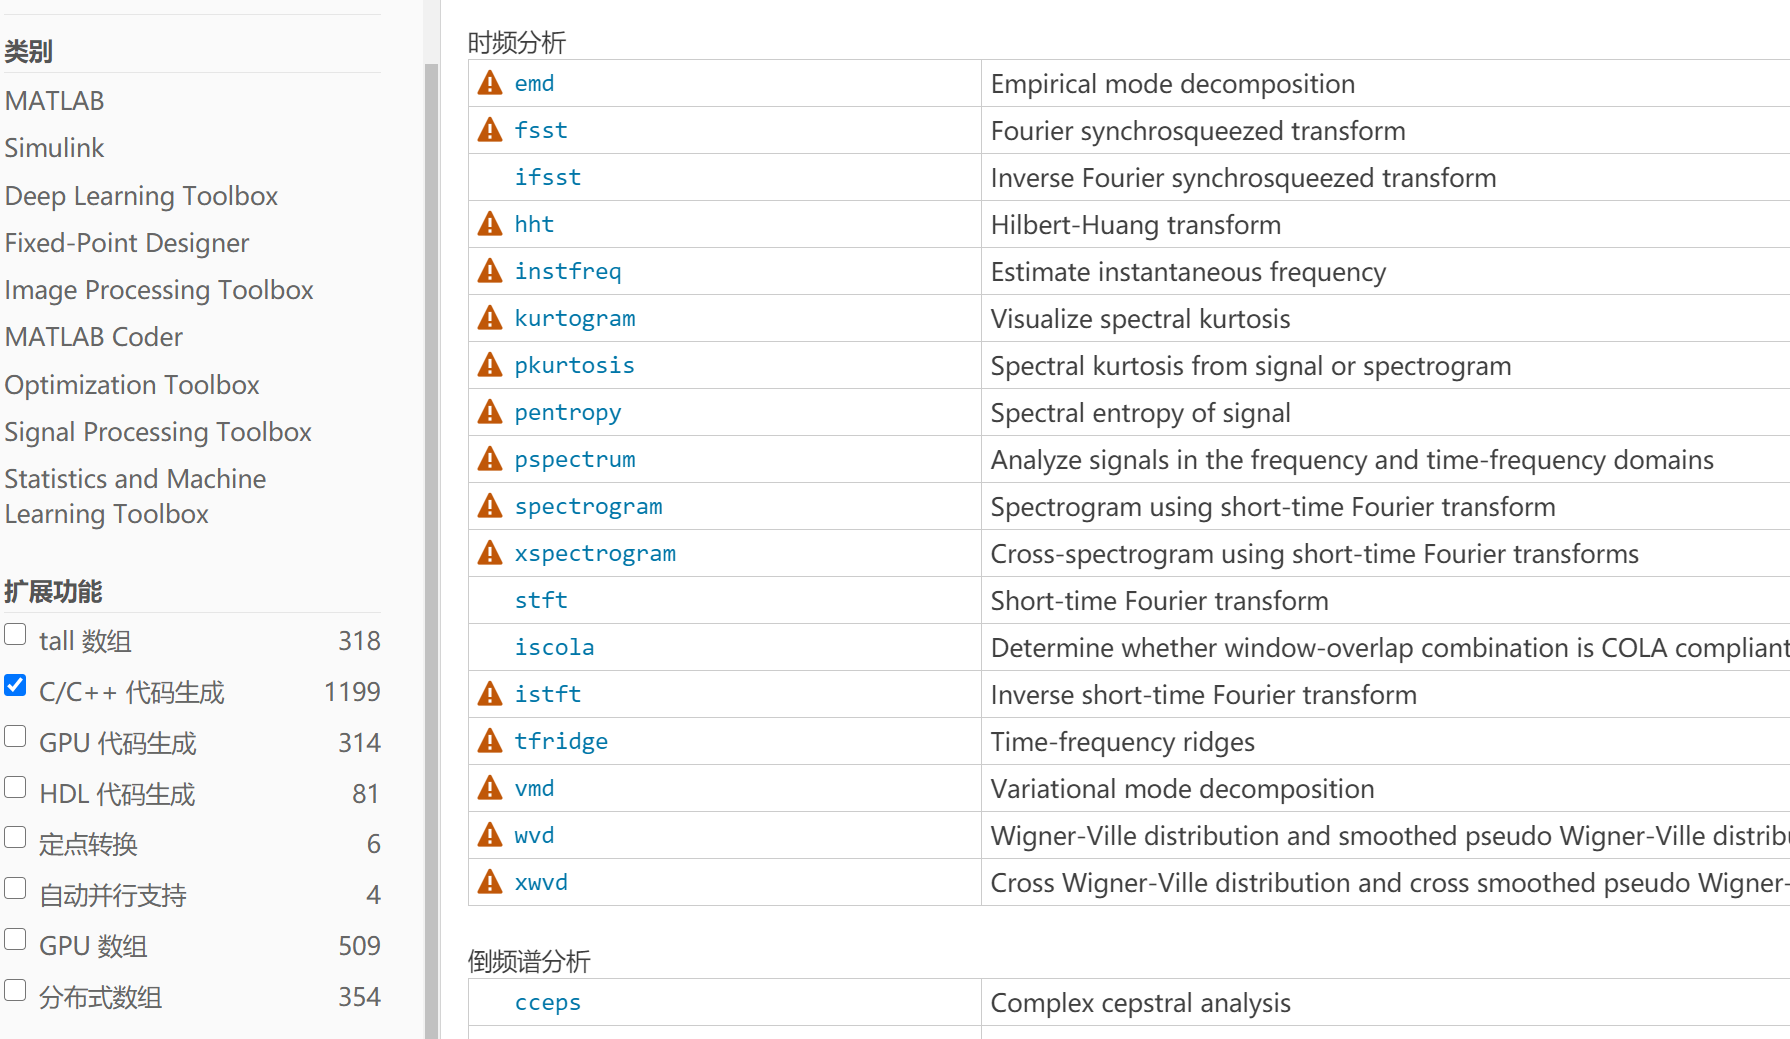Click the warning icon next to vmd
This screenshot has width=1790, height=1039.
point(489,788)
